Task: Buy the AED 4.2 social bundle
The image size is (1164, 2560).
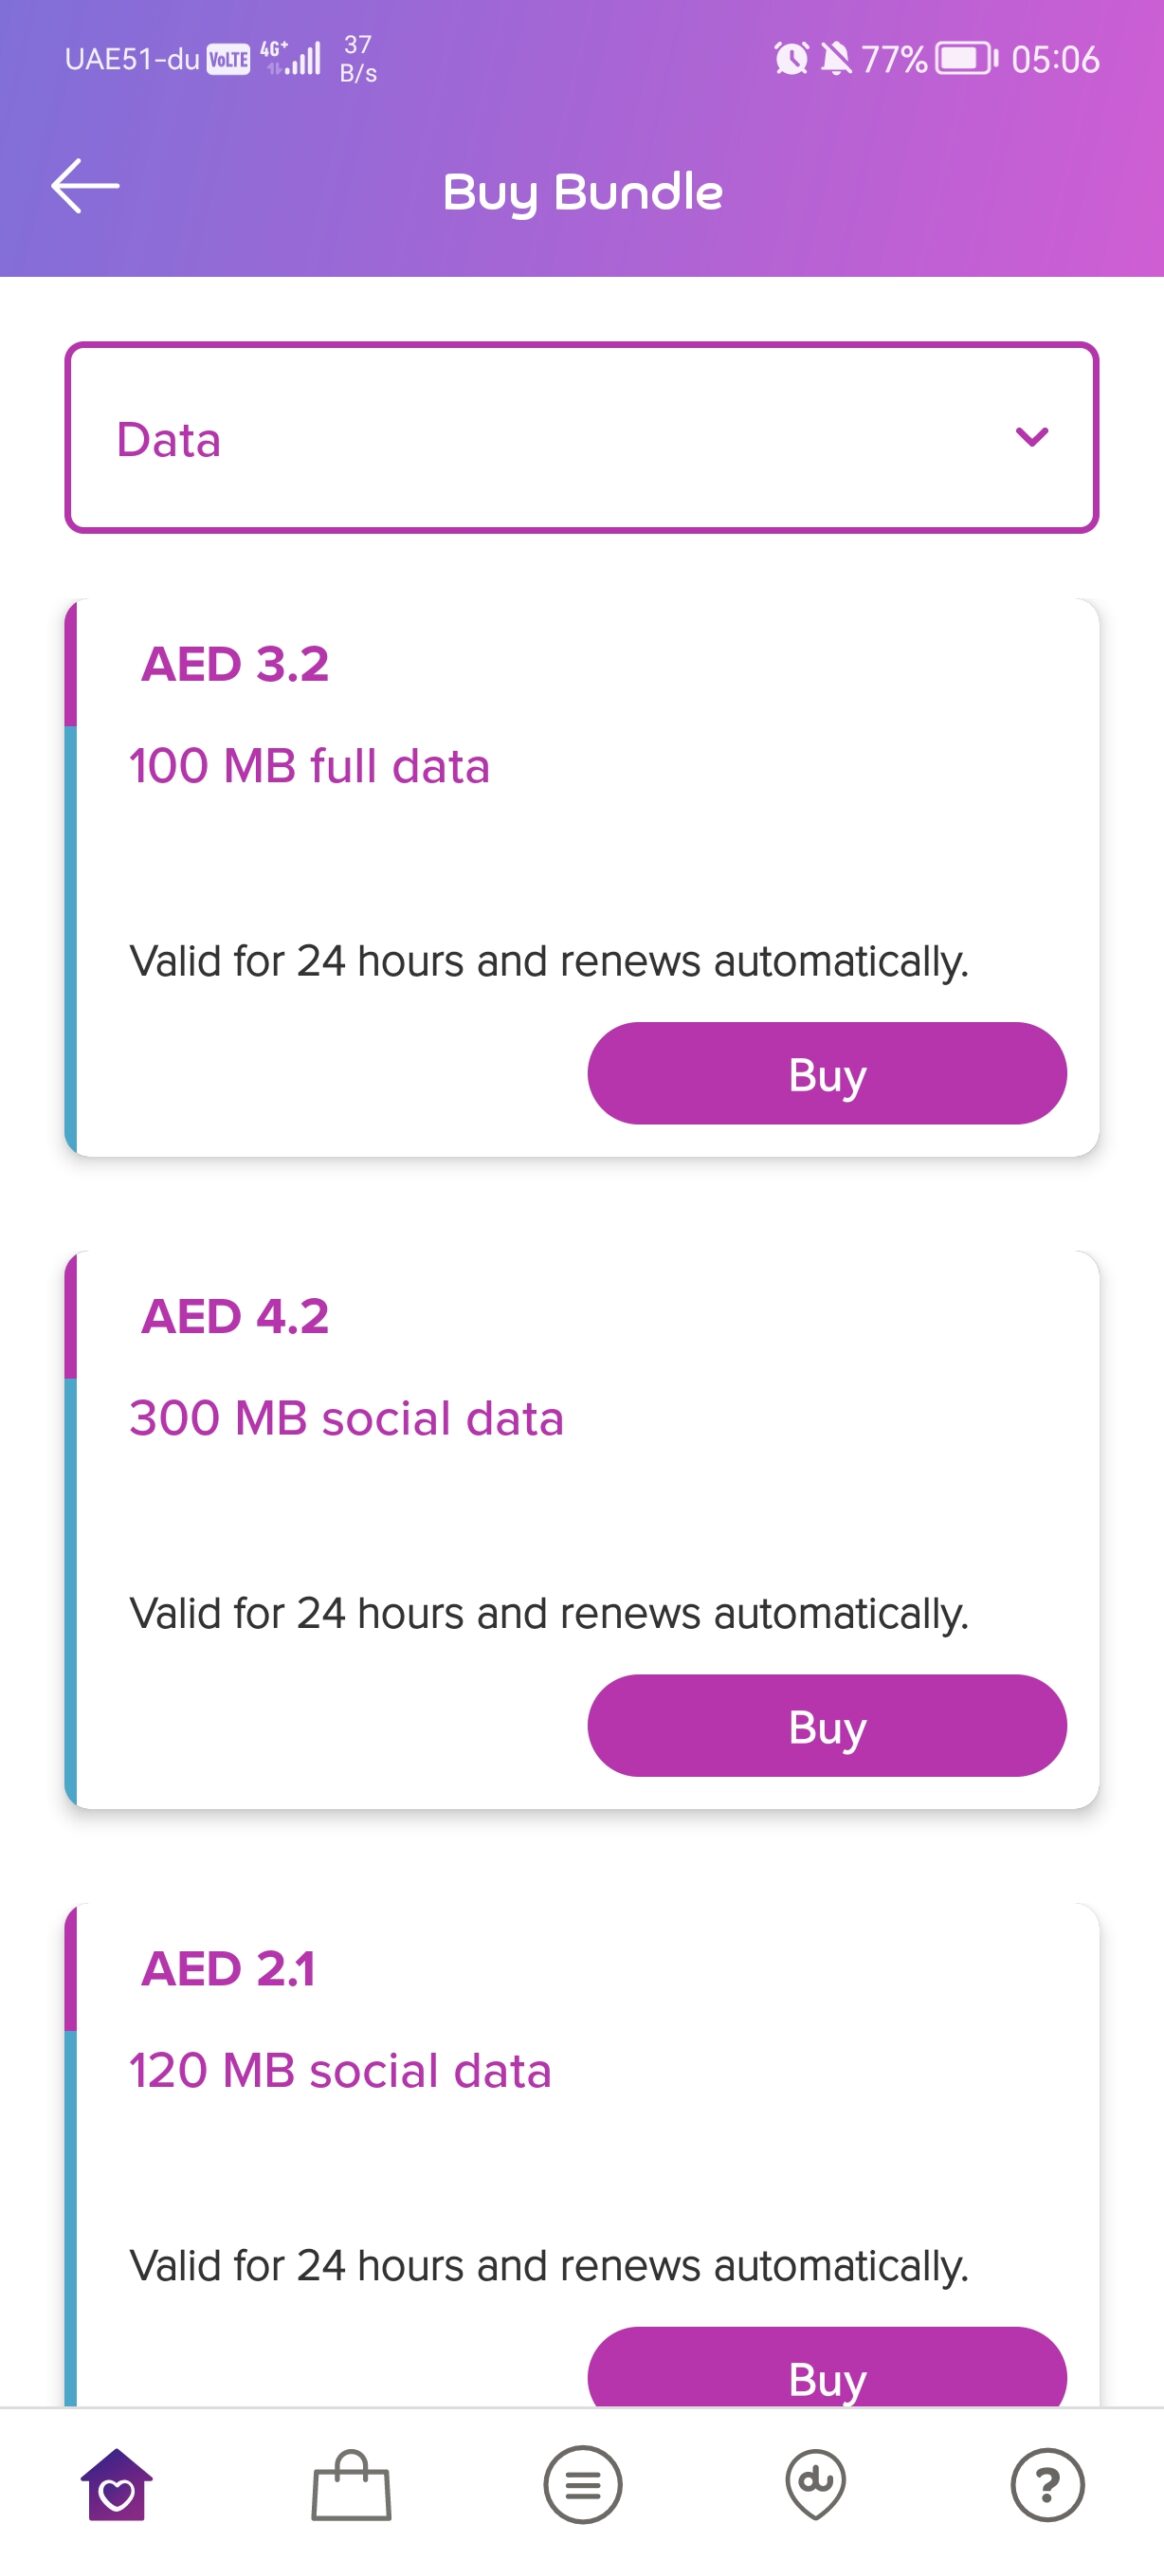Action: tap(827, 1725)
